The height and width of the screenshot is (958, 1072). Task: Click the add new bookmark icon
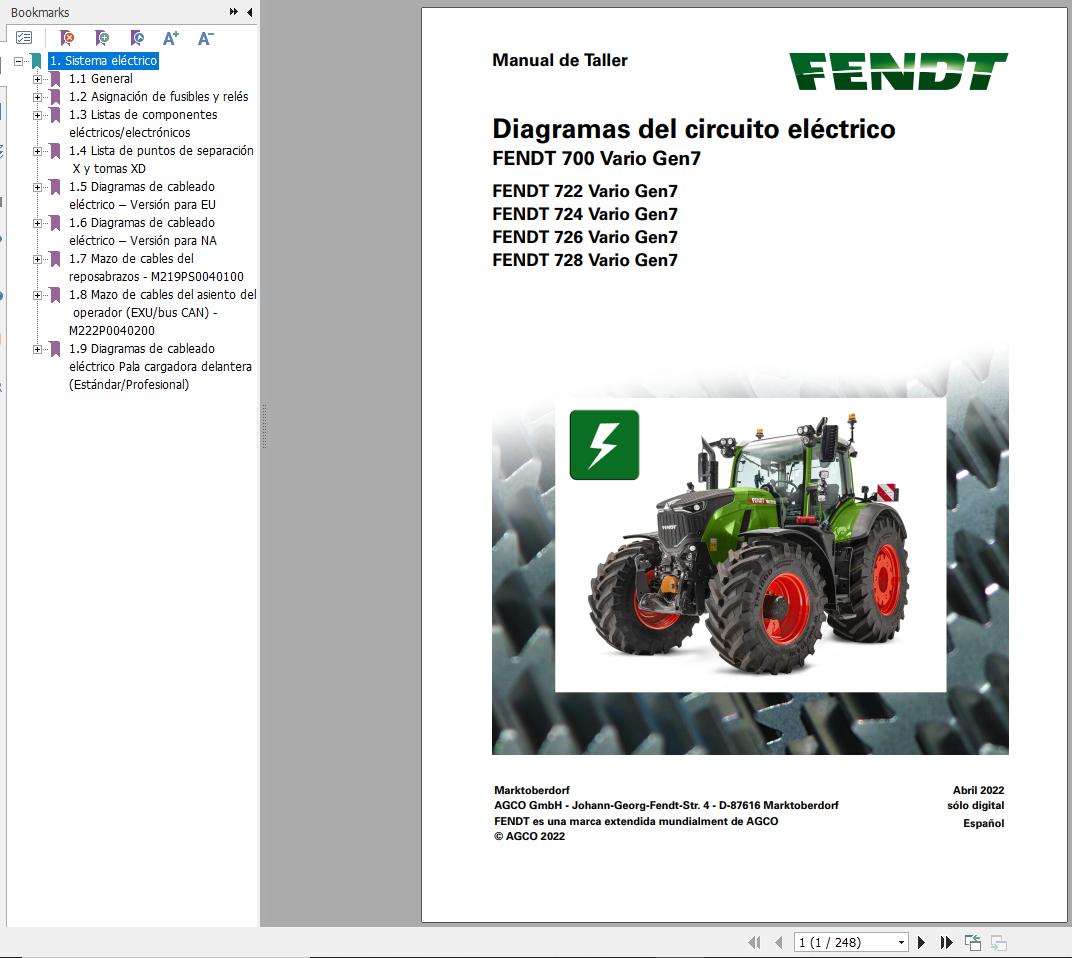click(x=101, y=38)
